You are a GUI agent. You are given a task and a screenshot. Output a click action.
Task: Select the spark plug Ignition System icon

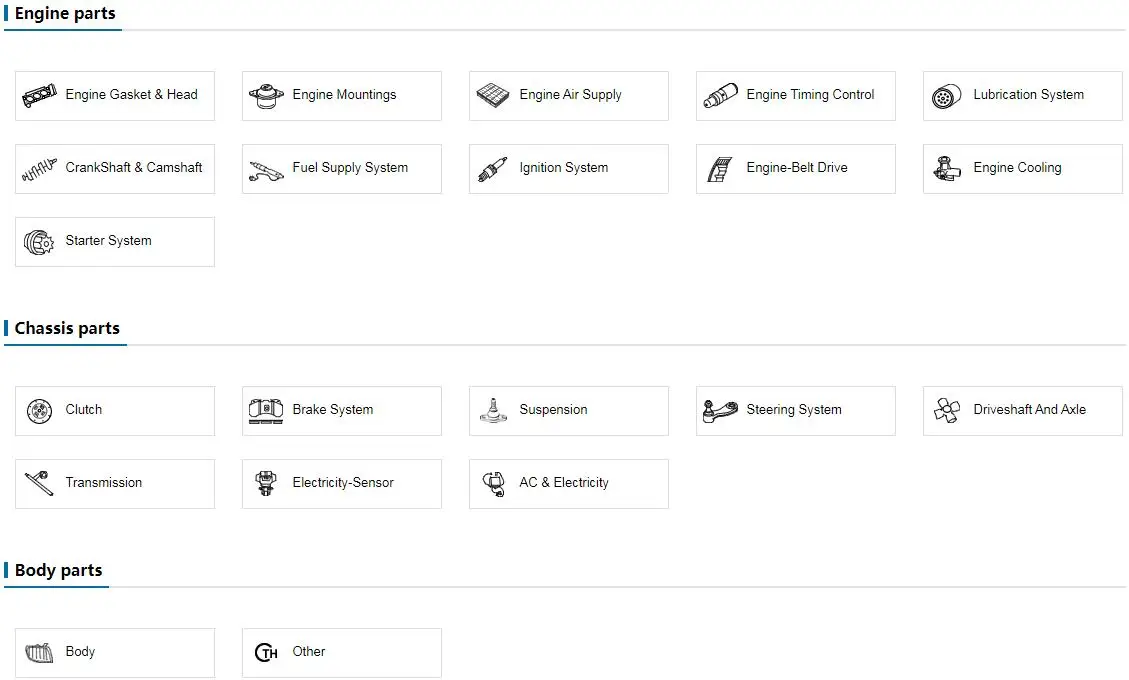pyautogui.click(x=493, y=169)
